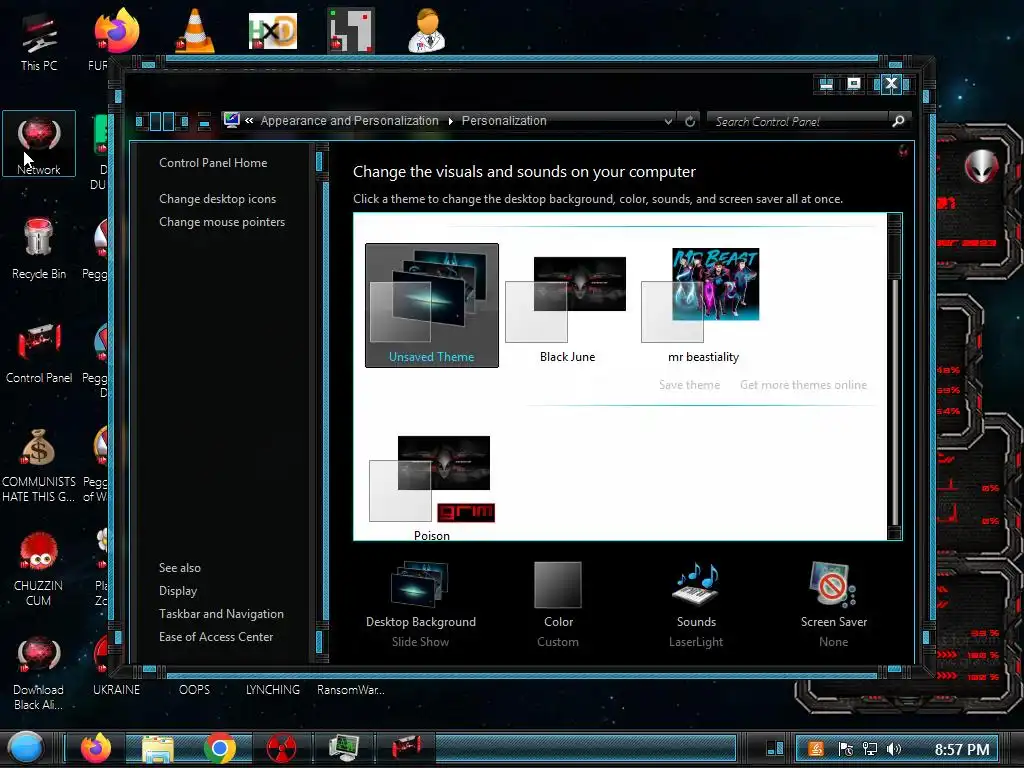The image size is (1024, 768).
Task: Launch Firefox from the taskbar
Action: [96, 748]
